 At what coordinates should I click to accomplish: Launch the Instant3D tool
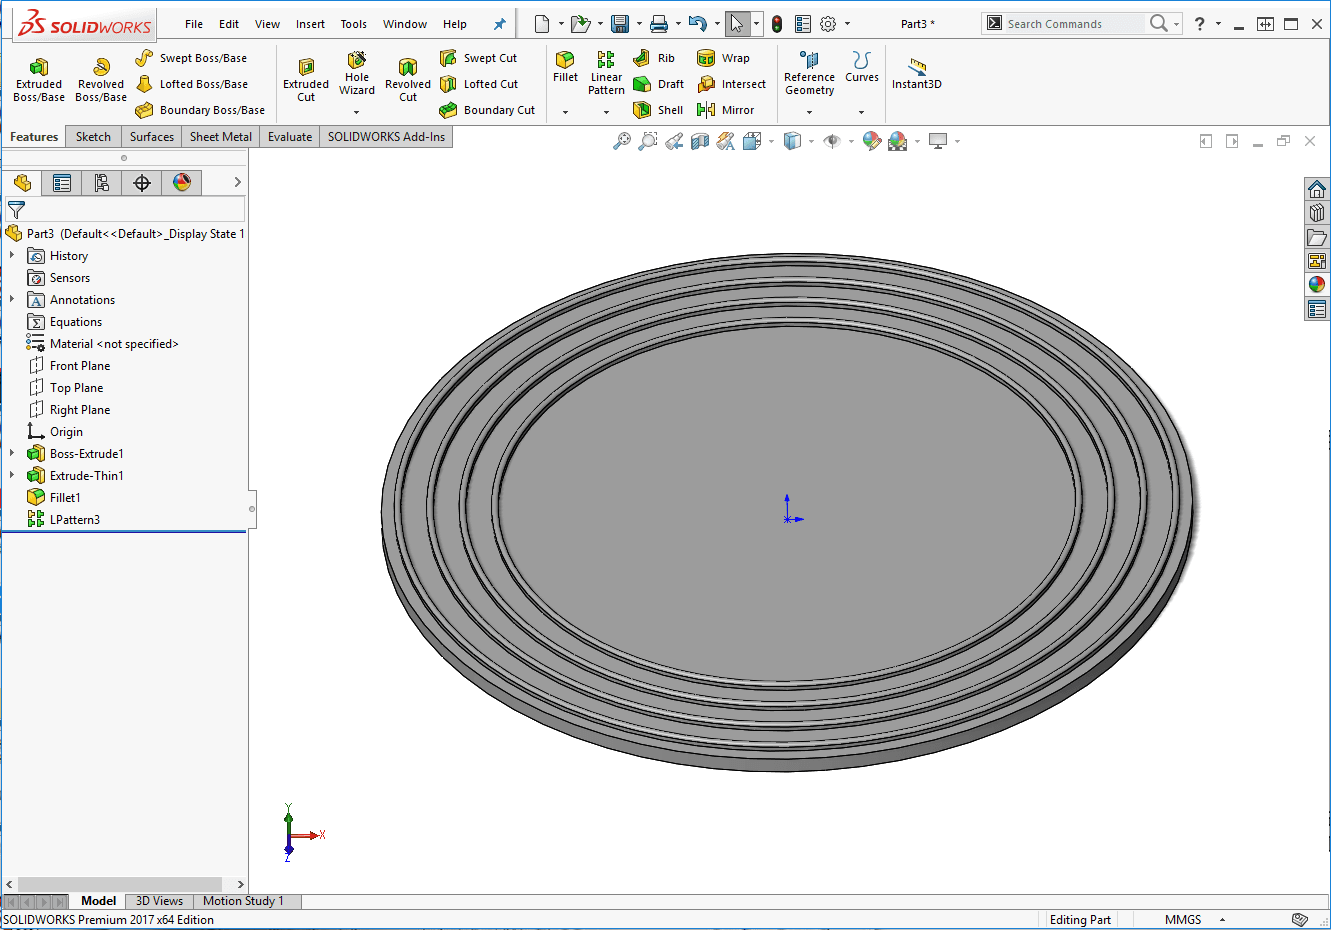916,73
